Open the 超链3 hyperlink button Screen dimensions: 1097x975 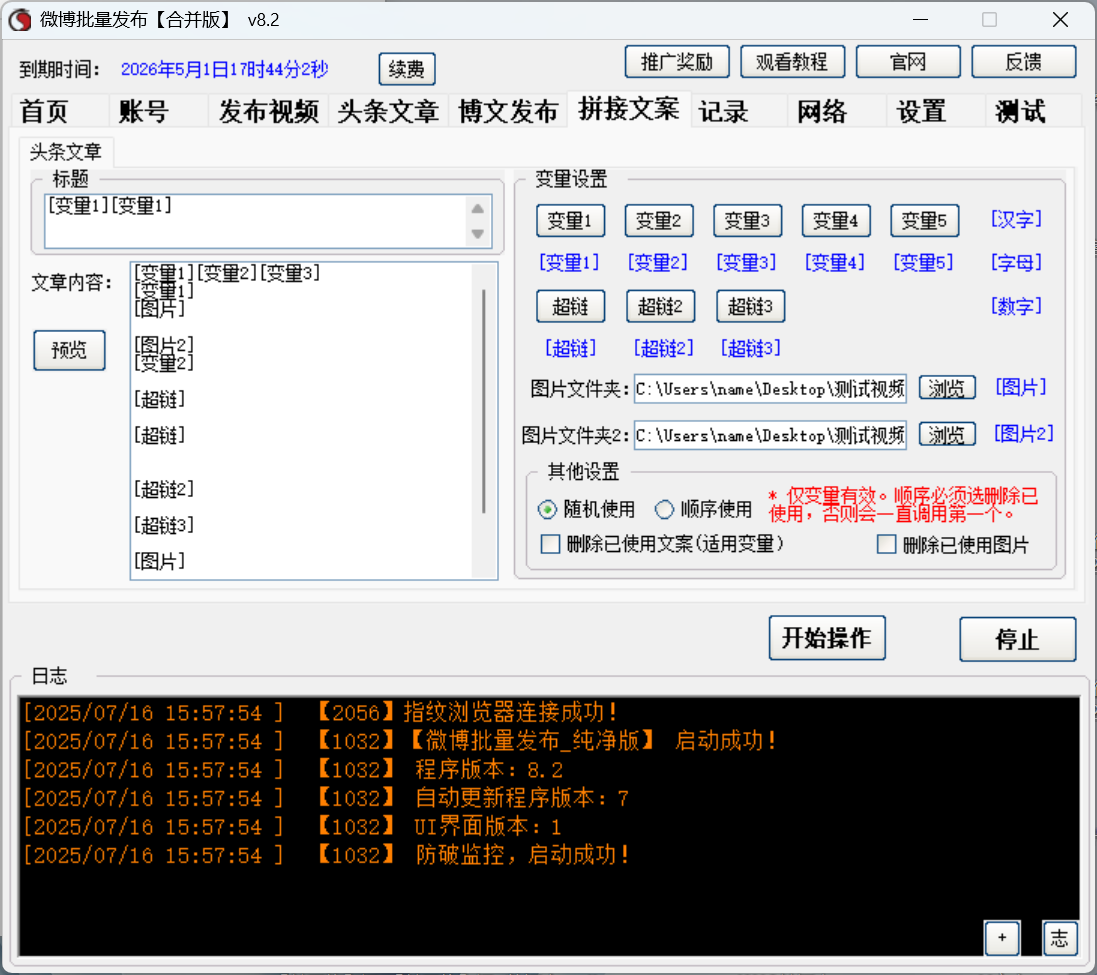pos(751,306)
